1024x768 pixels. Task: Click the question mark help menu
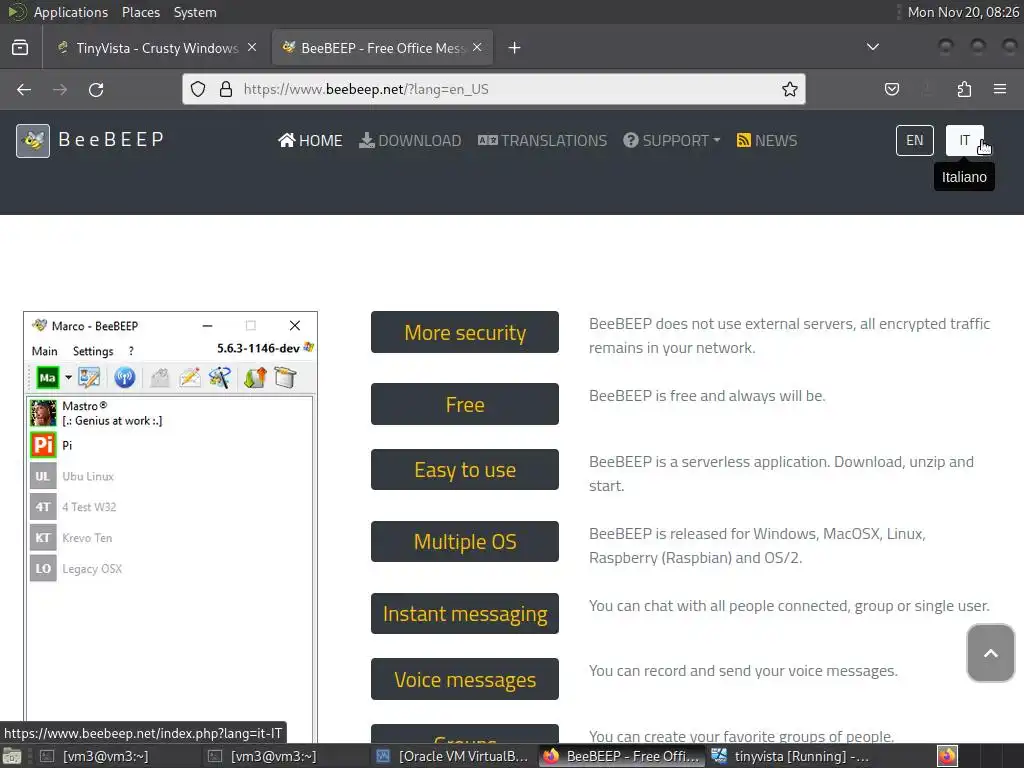coord(131,351)
